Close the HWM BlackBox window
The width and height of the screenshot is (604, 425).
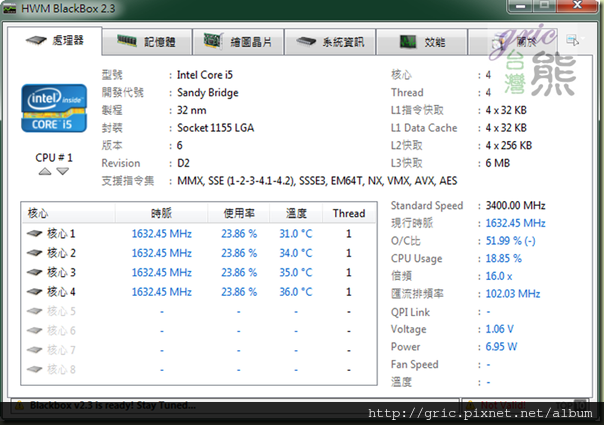[x=577, y=5]
